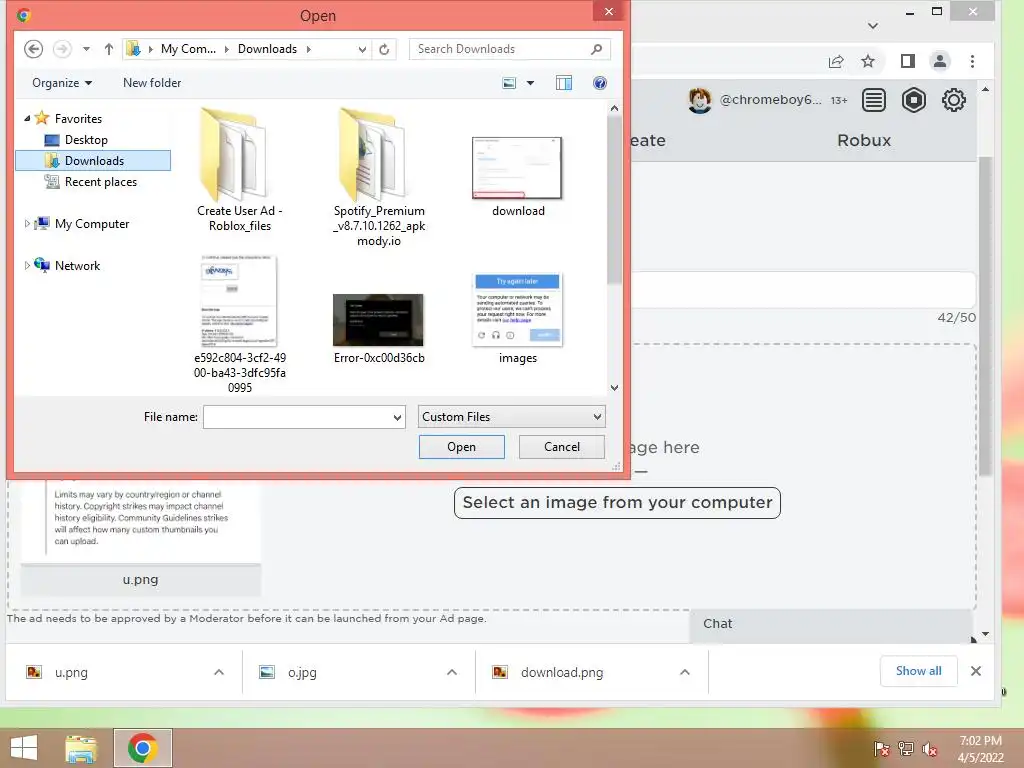The image size is (1024, 768).
Task: Go back using dialog Back arrow
Action: click(33, 49)
